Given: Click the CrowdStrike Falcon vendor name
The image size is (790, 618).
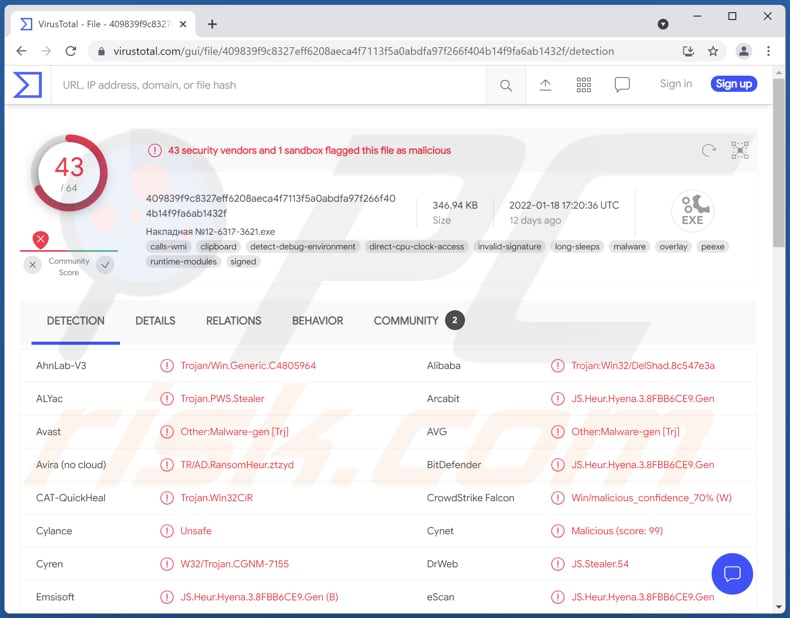Looking at the screenshot, I should (471, 498).
